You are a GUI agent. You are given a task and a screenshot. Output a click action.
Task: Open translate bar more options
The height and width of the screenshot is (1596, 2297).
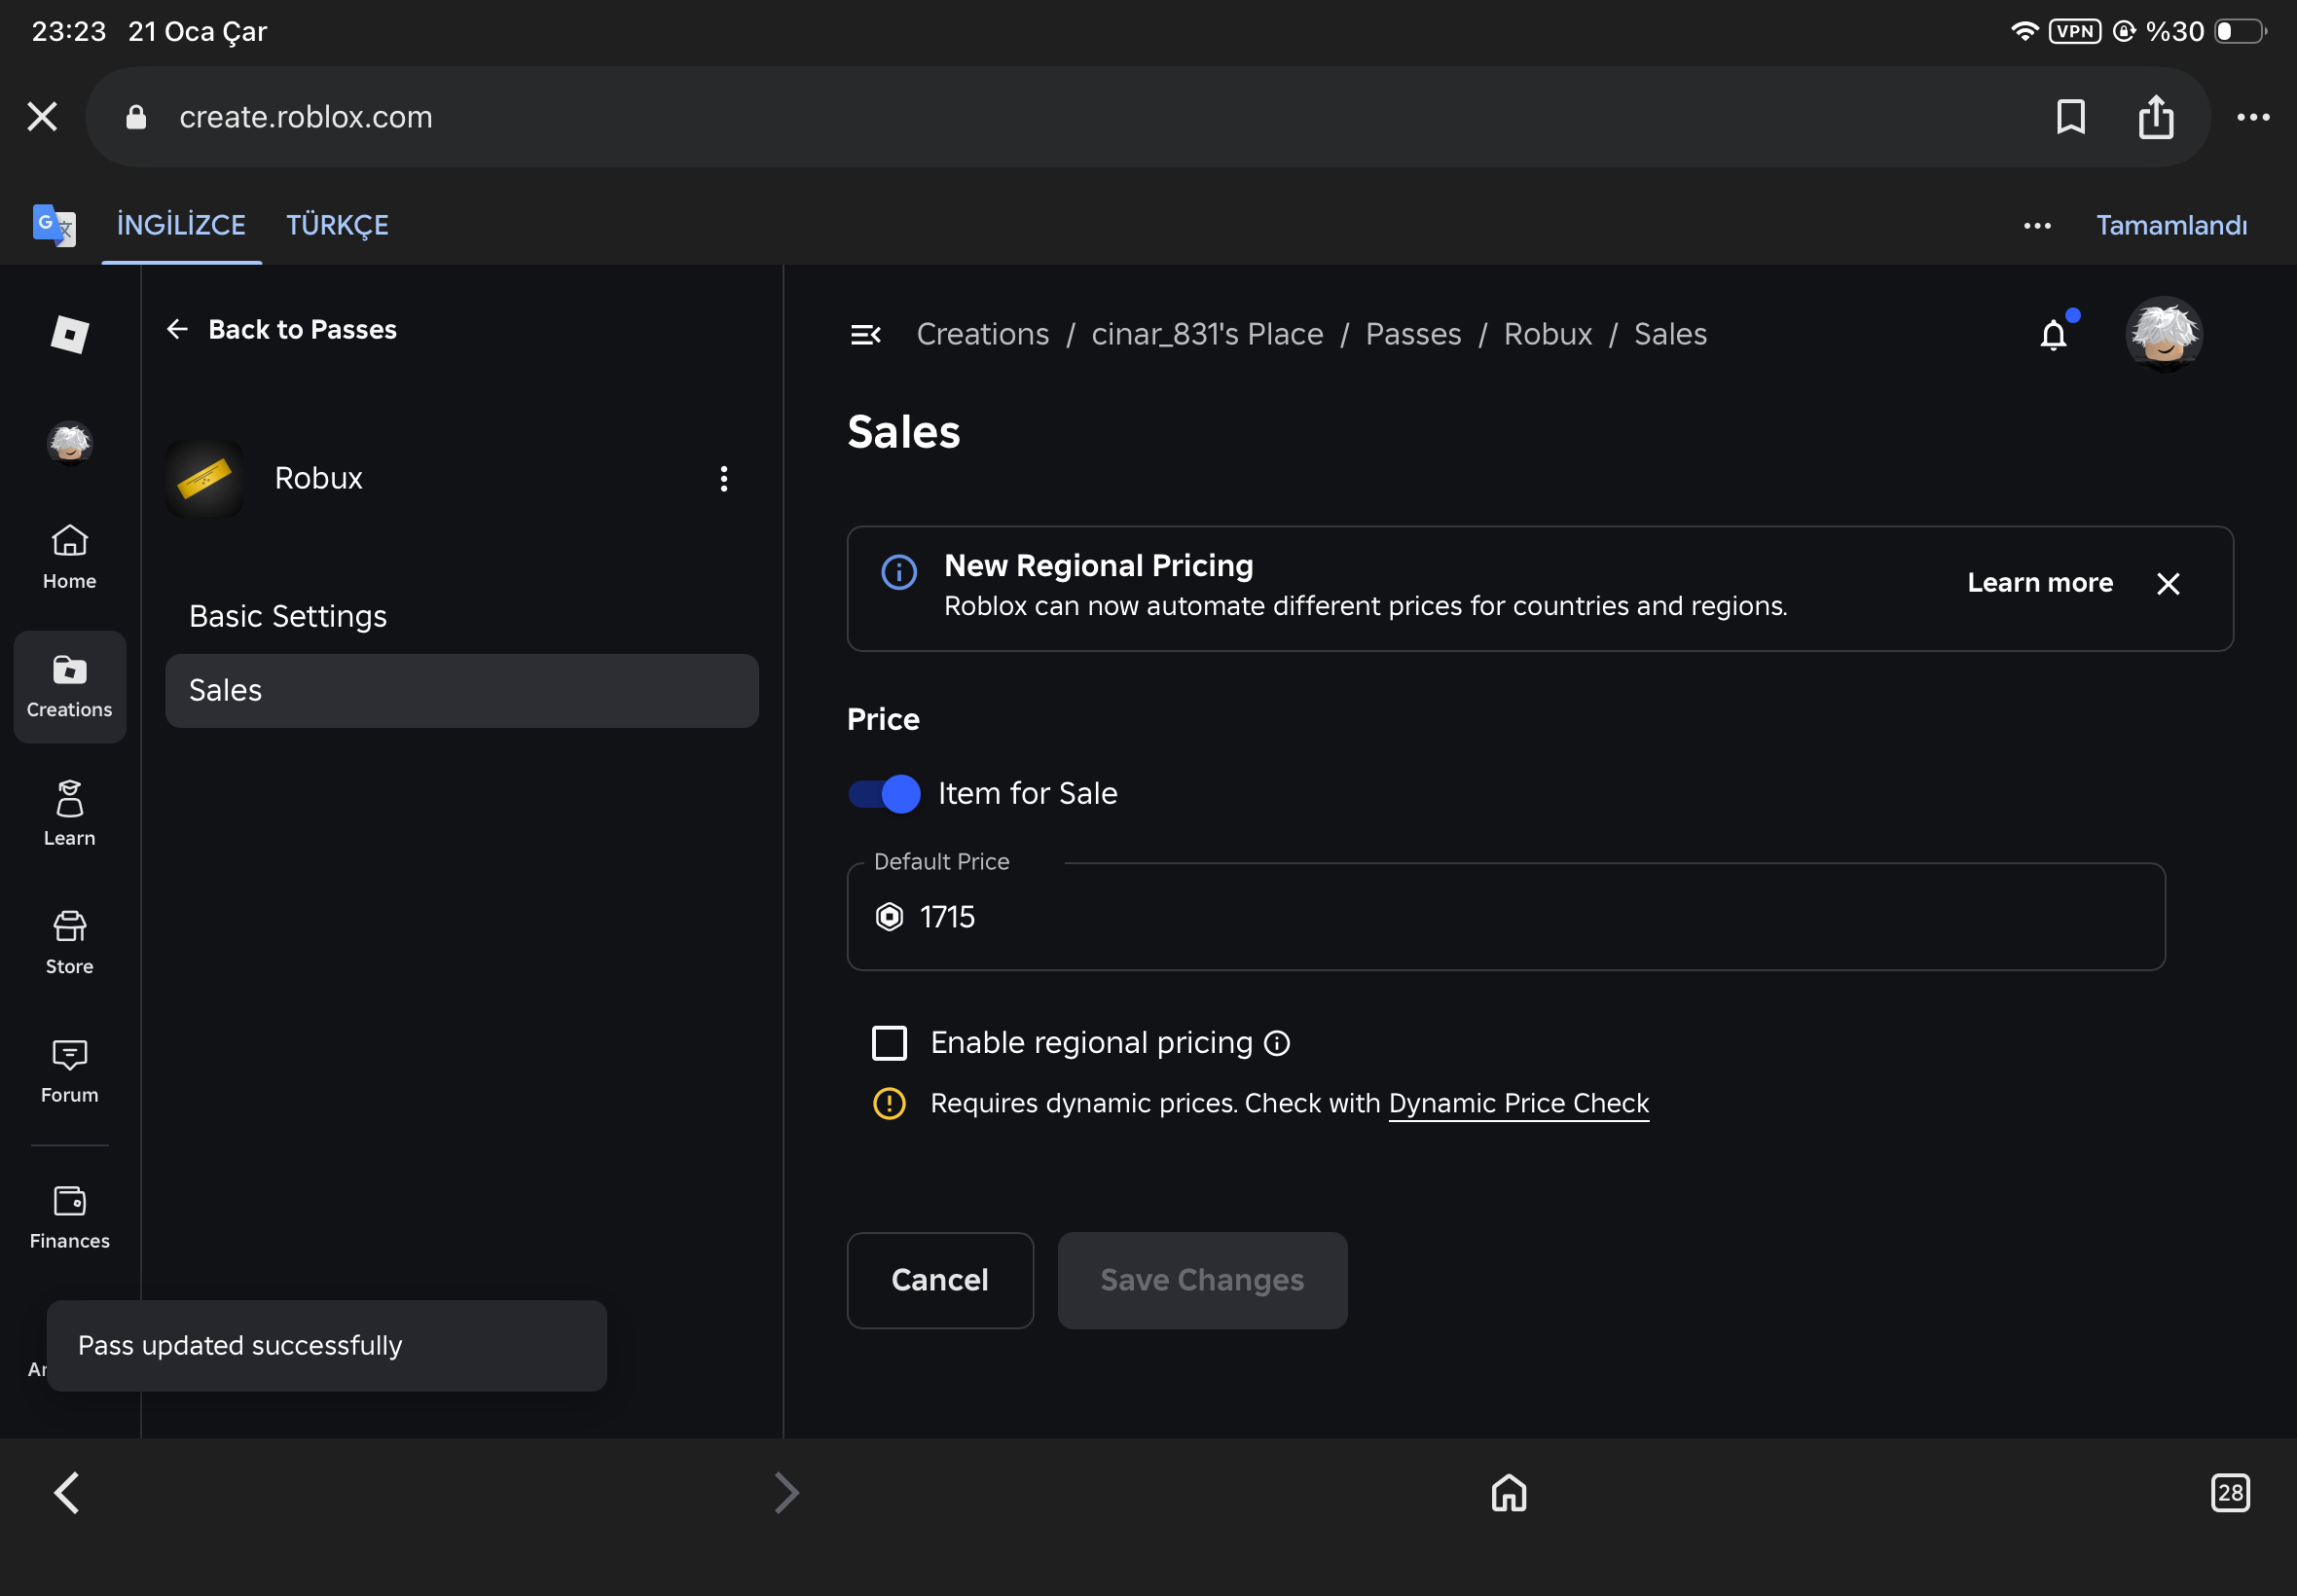[2037, 226]
